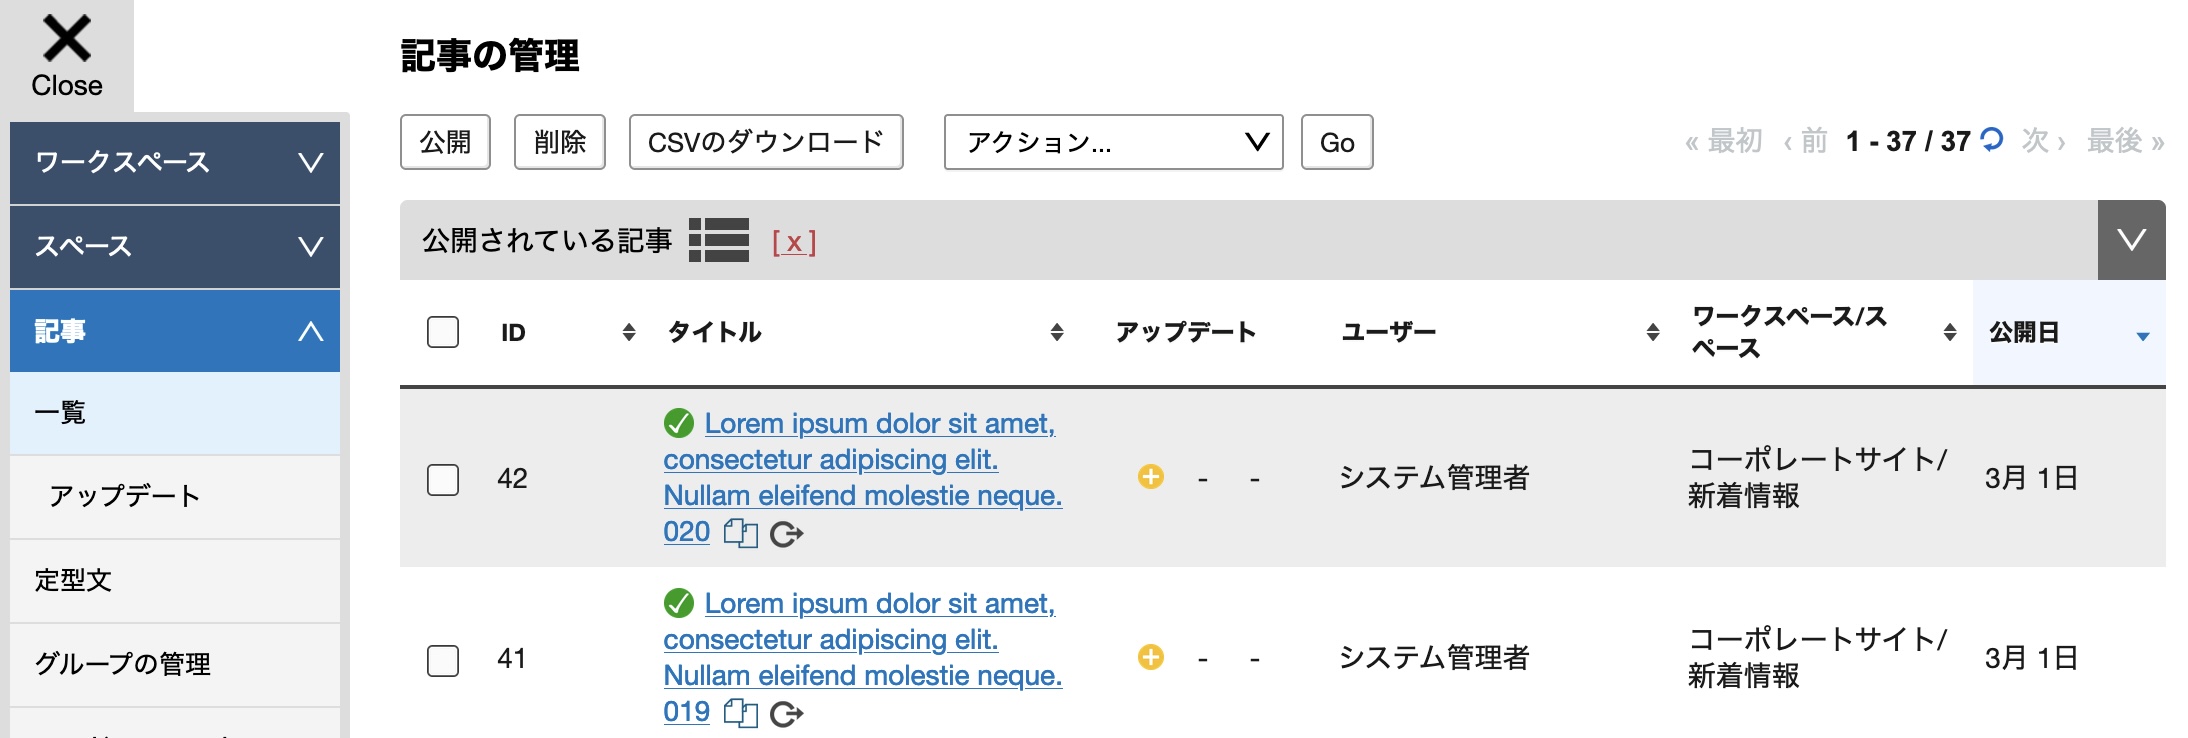Click the refresh icon next to 1 - 37 / 37
Image resolution: width=2188 pixels, height=738 pixels.
(1992, 139)
